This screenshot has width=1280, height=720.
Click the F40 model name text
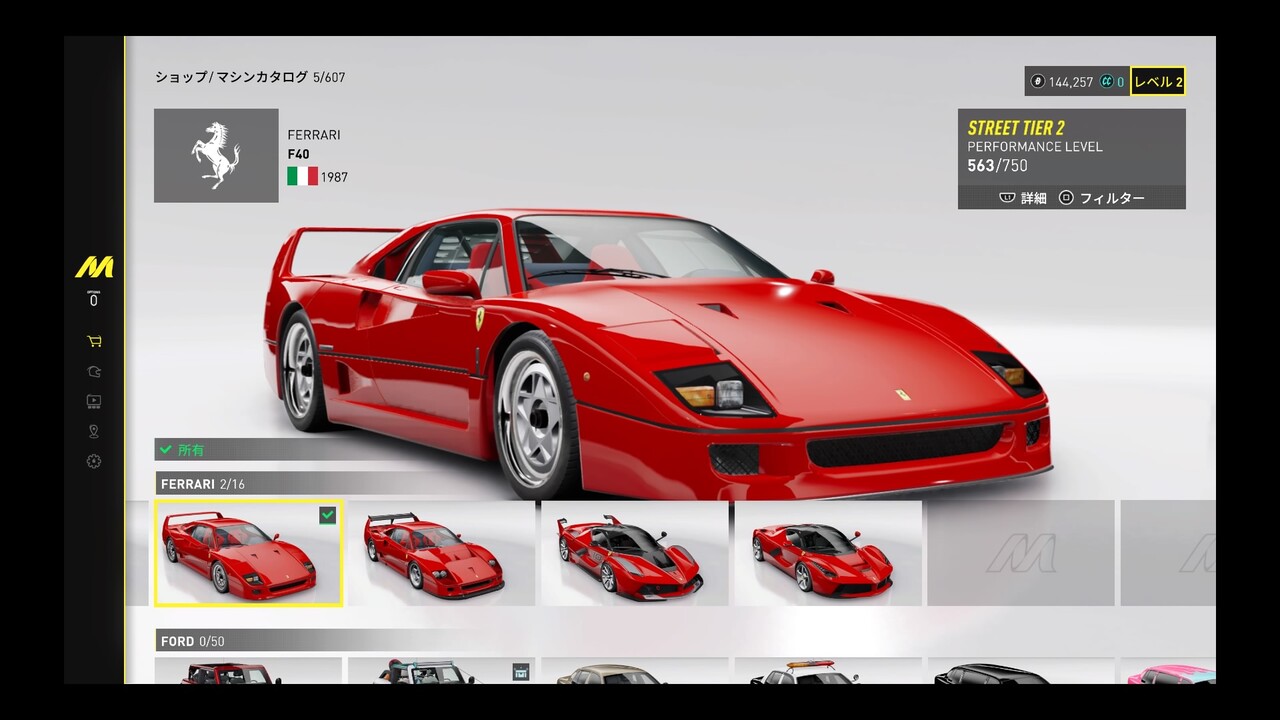pos(298,154)
